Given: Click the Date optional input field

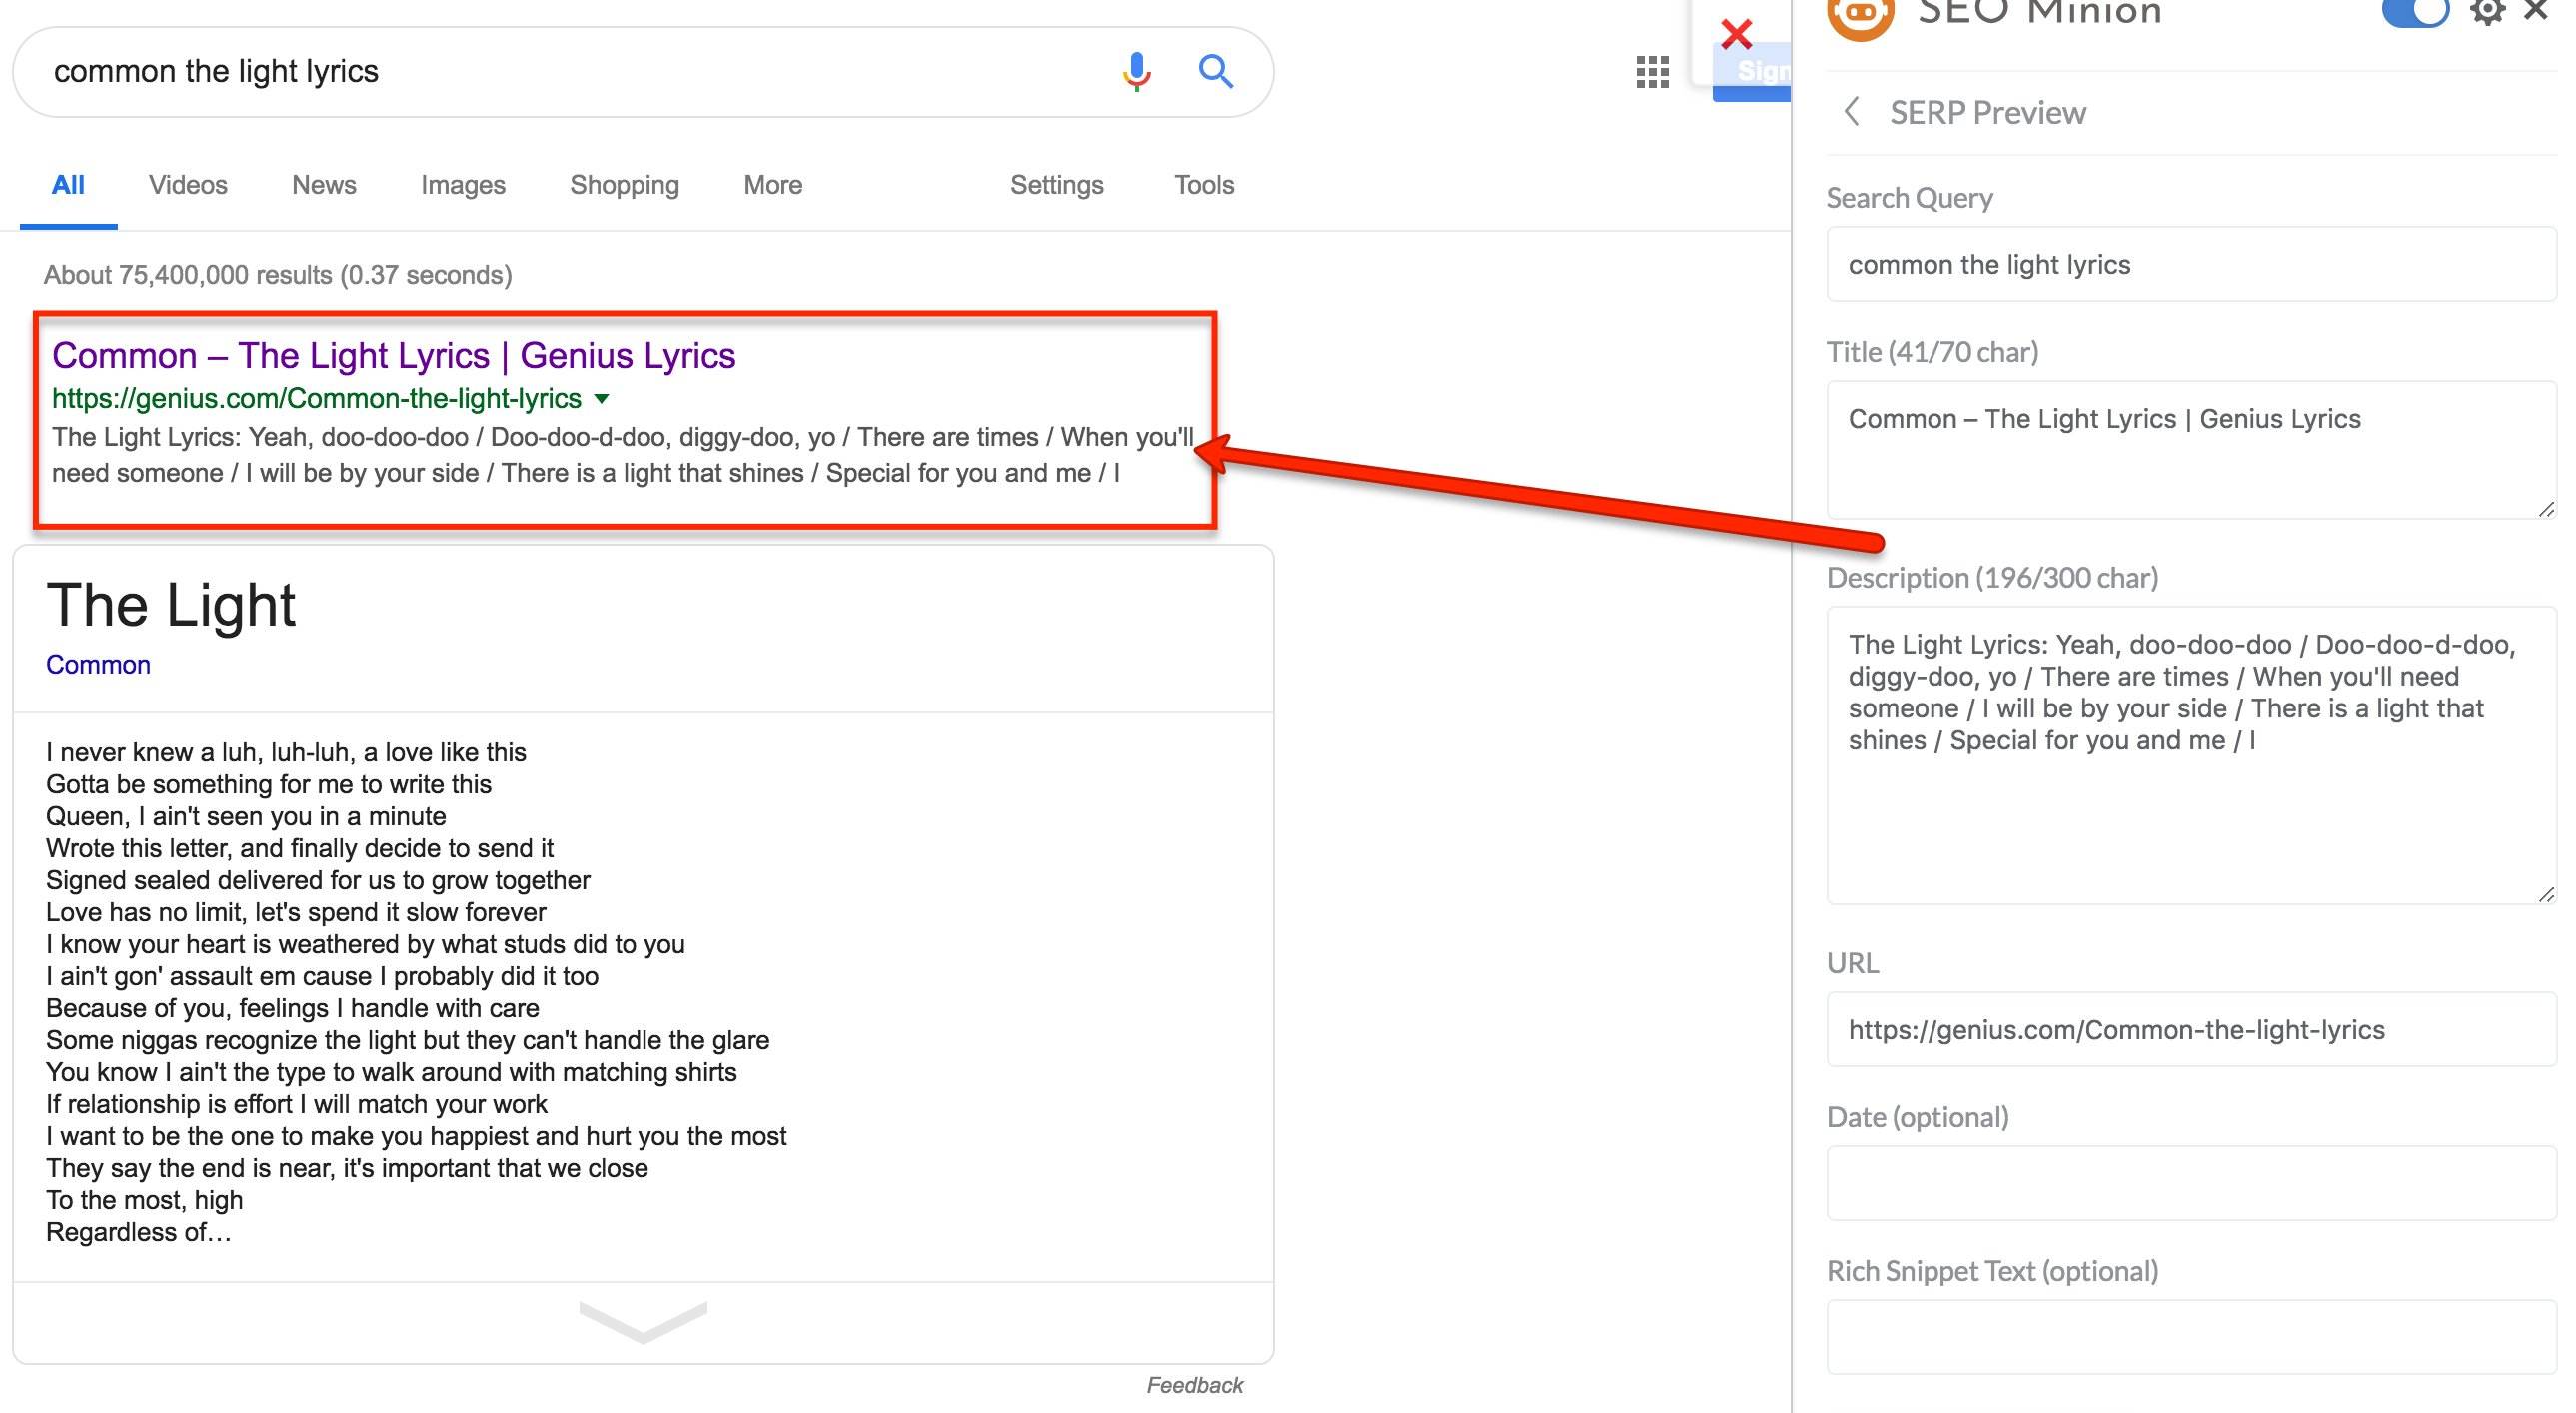Looking at the screenshot, I should click(x=2190, y=1183).
